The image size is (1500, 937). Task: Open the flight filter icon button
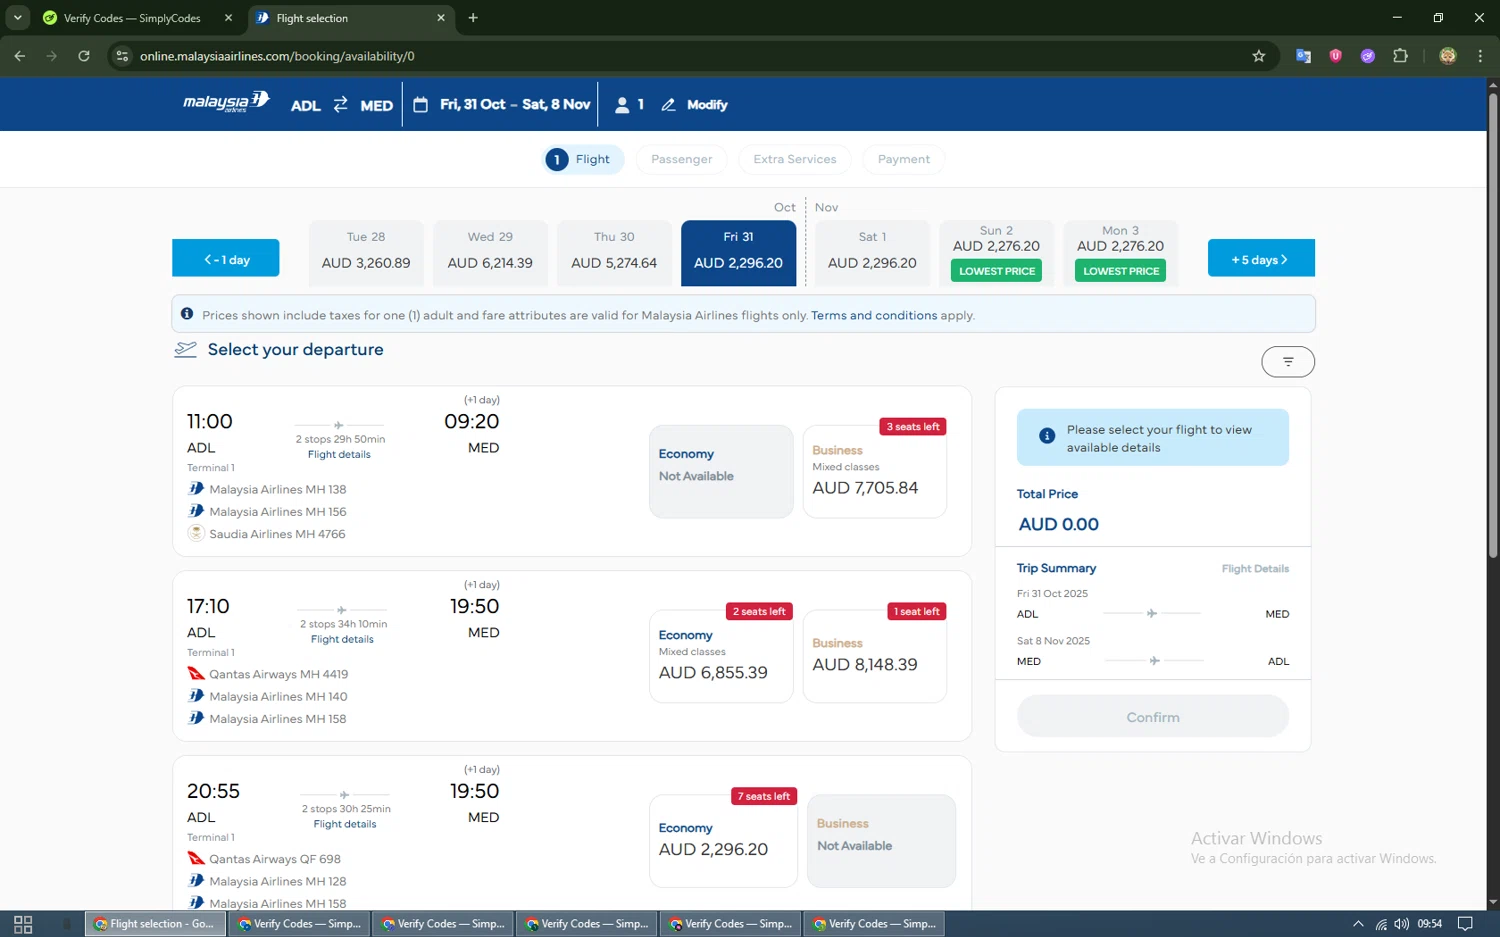coord(1288,362)
